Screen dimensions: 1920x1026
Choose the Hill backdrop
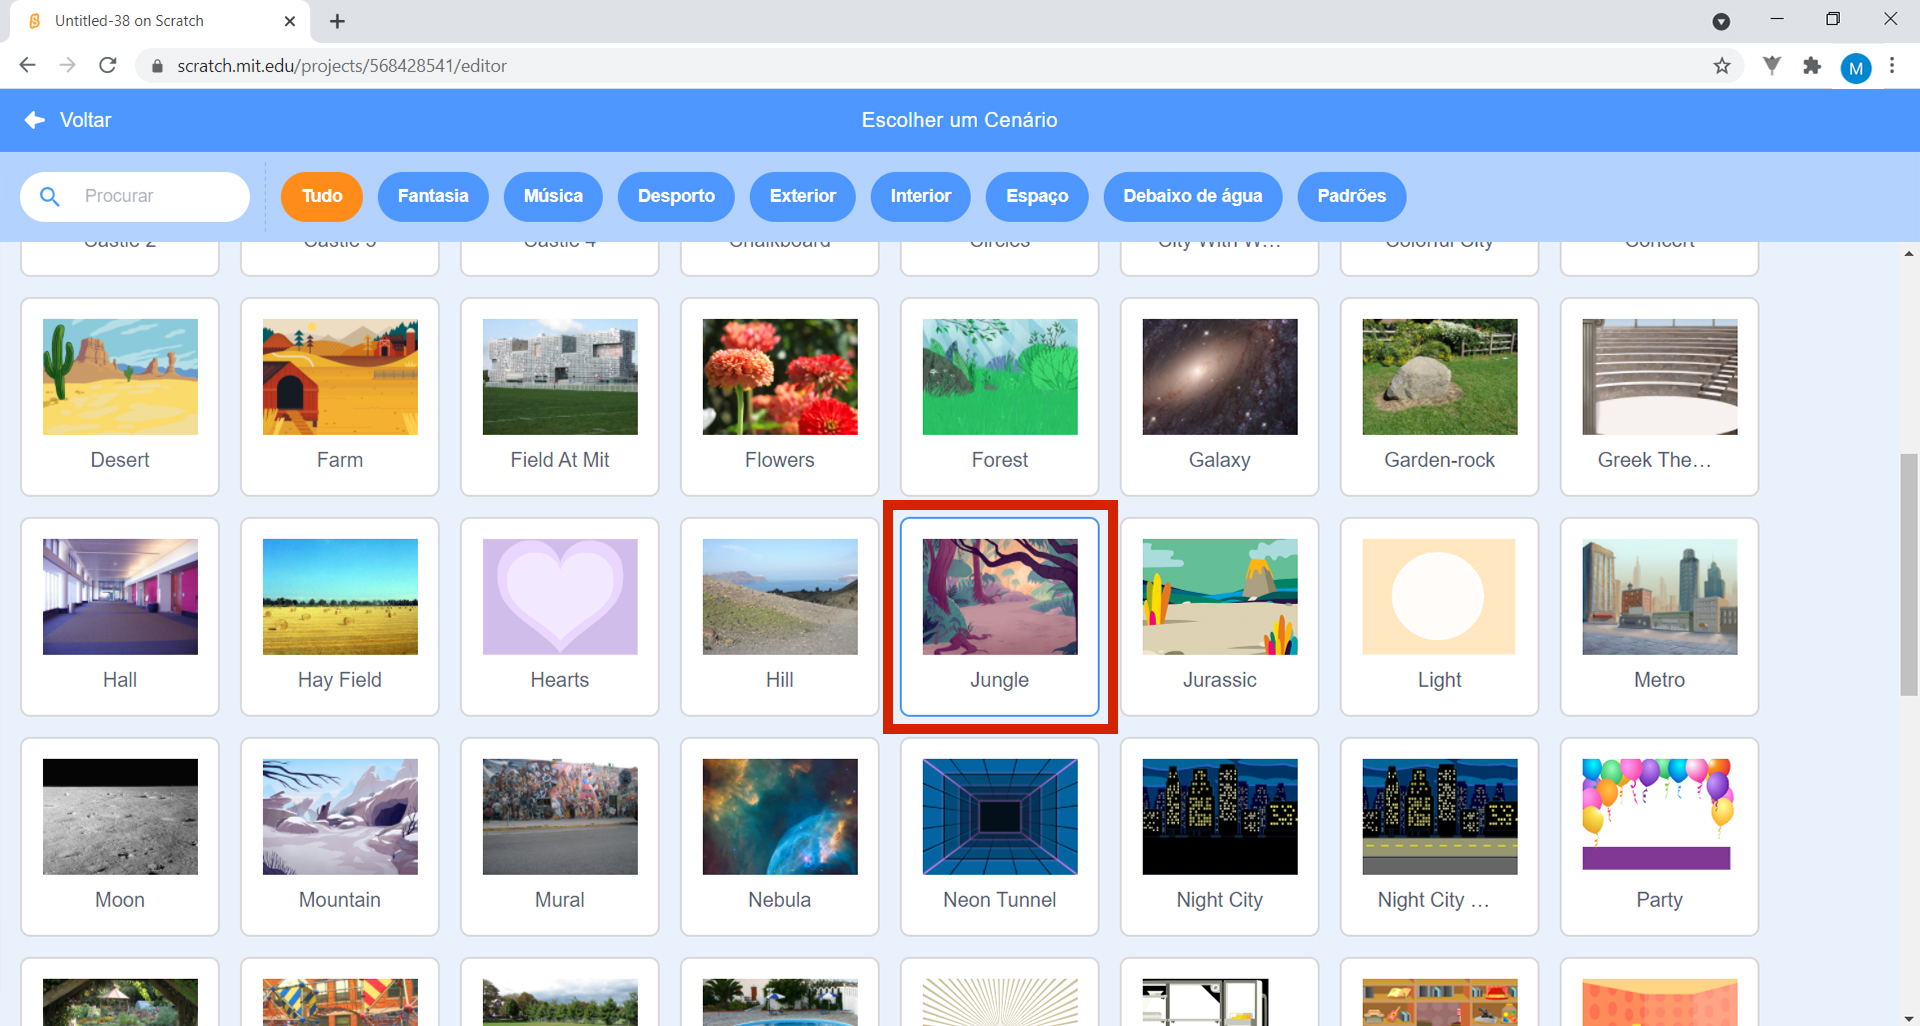[780, 617]
